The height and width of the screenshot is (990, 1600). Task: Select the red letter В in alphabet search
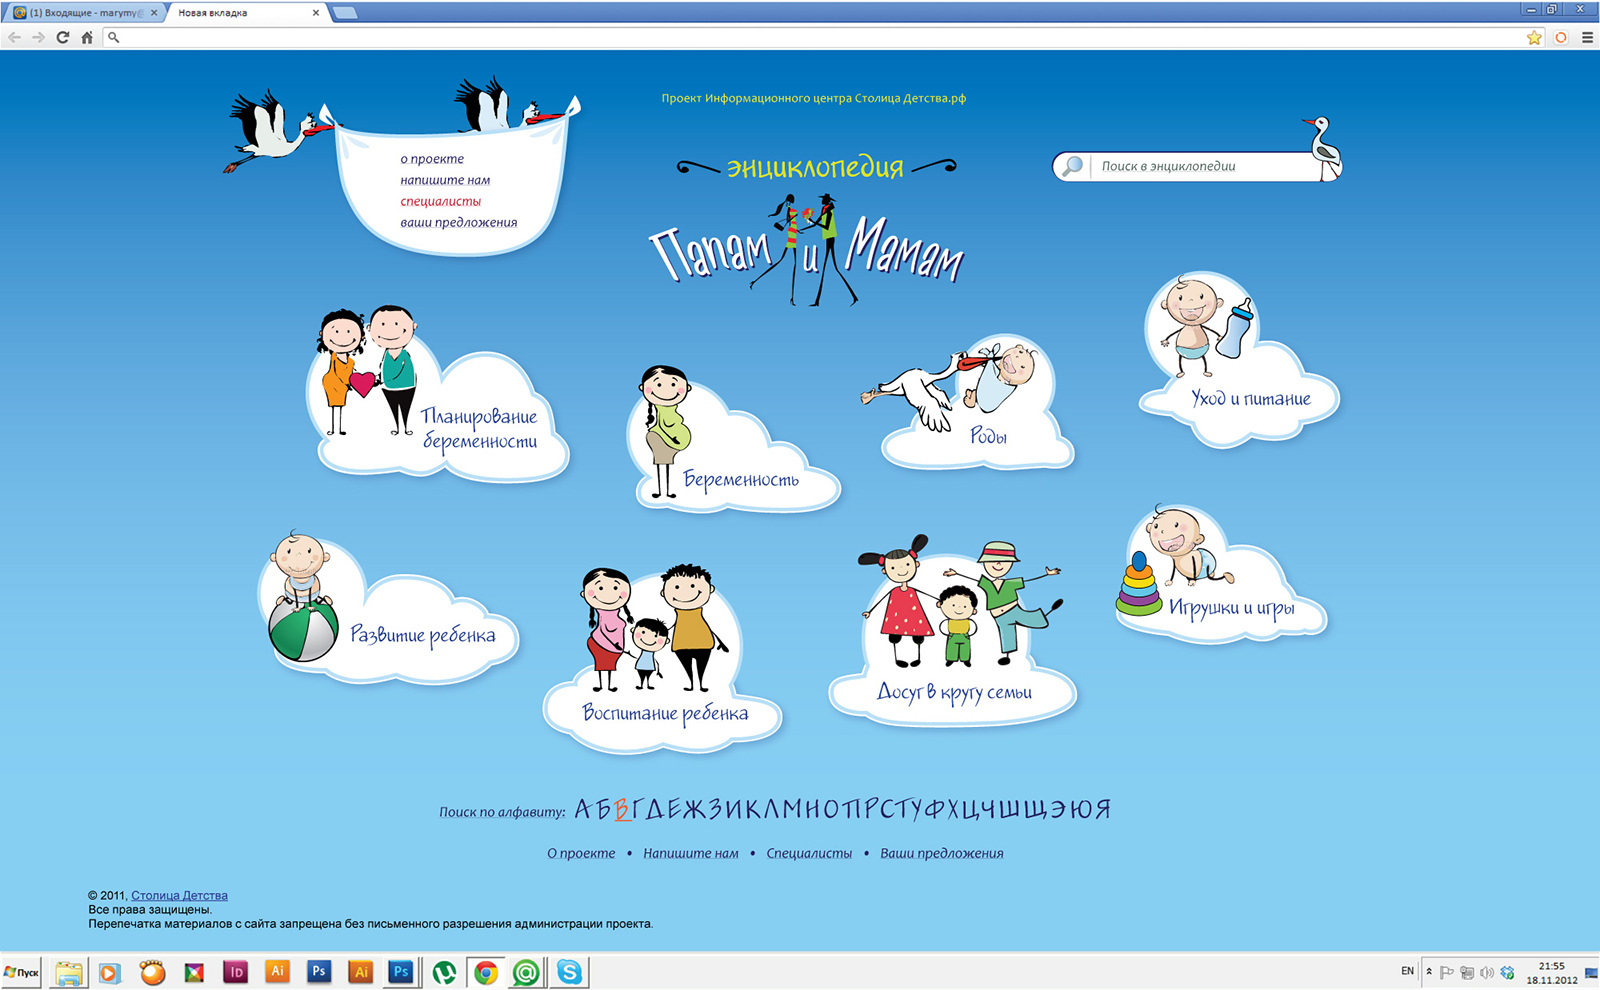(x=622, y=810)
